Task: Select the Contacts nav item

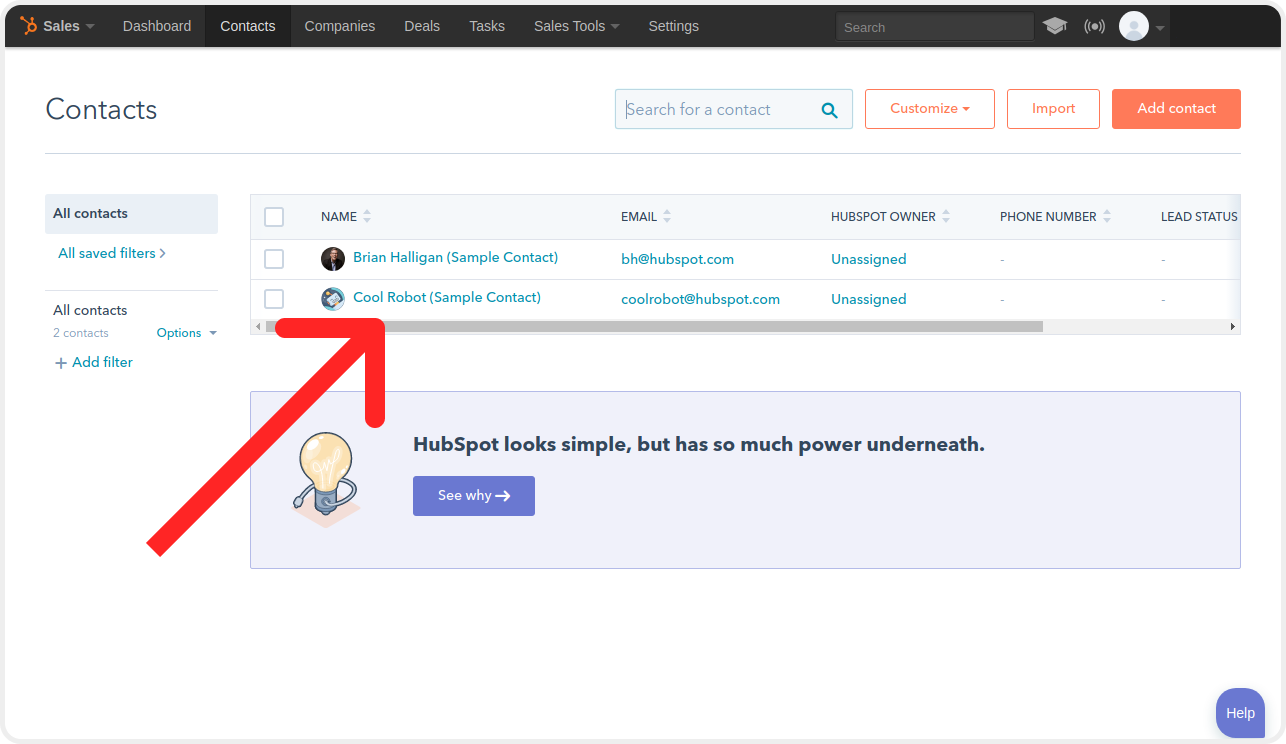Action: click(248, 26)
